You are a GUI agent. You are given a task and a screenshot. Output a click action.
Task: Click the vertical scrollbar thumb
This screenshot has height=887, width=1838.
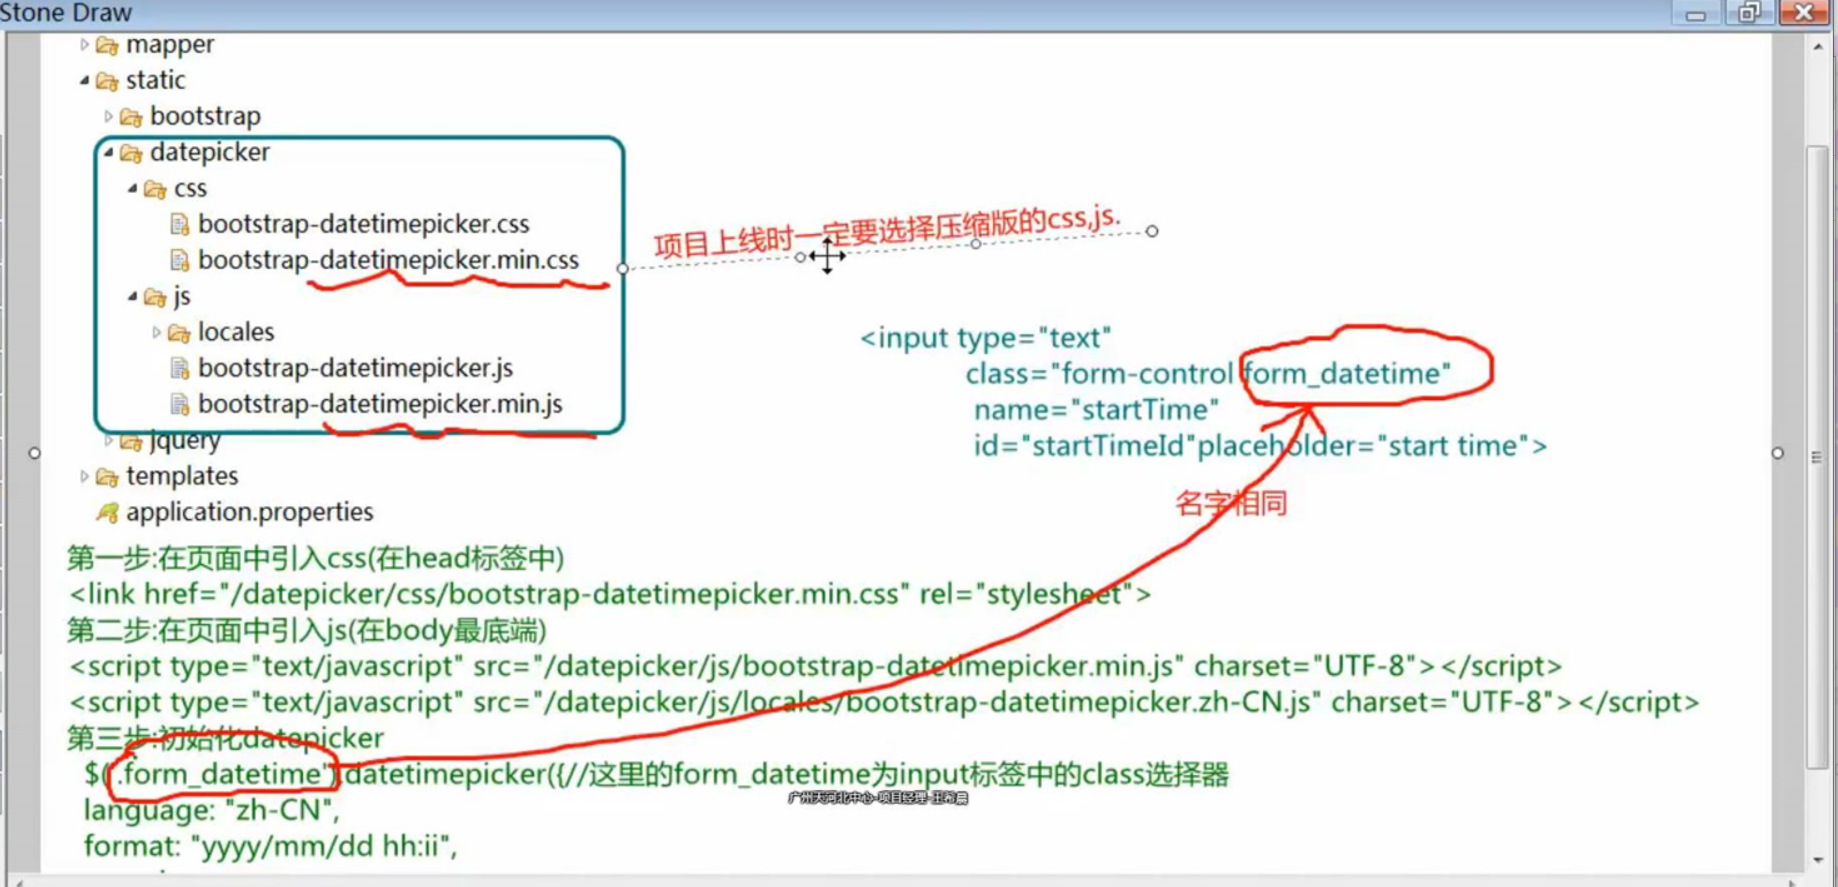tap(1818, 457)
